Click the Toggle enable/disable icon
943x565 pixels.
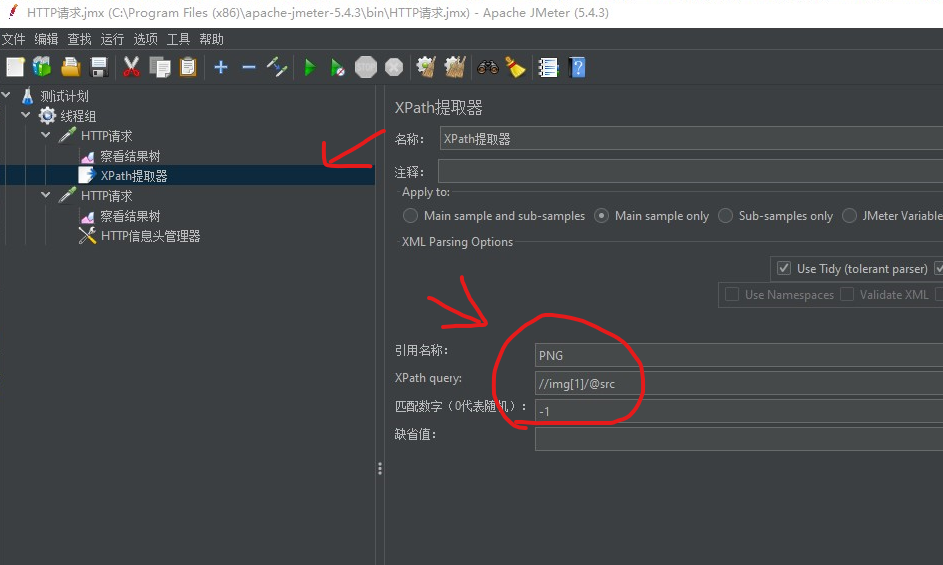click(277, 67)
